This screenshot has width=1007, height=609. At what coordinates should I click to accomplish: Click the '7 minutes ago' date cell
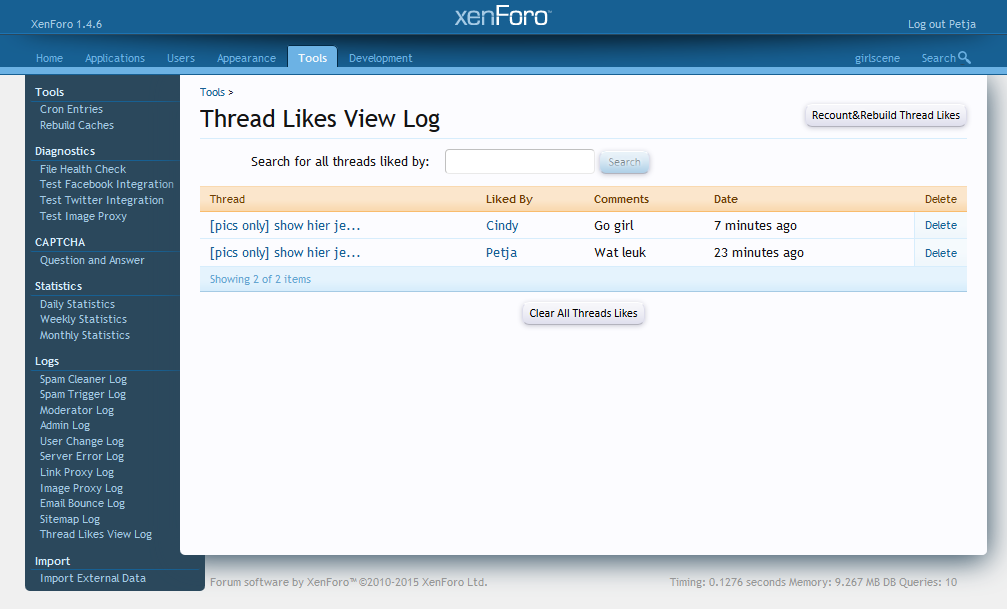click(x=755, y=225)
